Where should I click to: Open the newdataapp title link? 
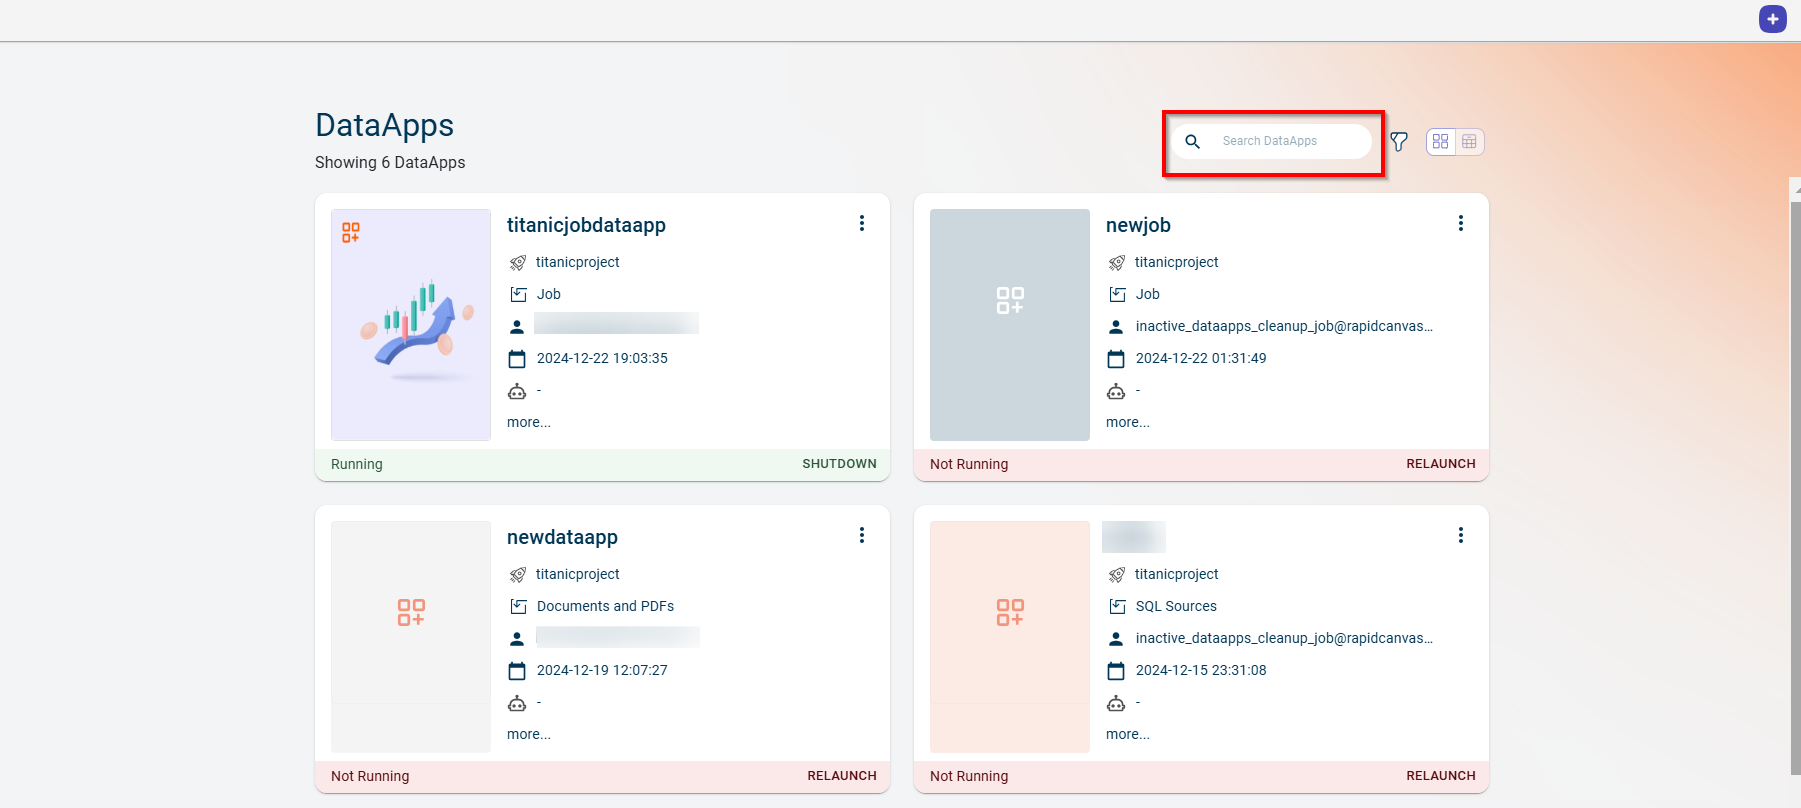click(x=562, y=538)
